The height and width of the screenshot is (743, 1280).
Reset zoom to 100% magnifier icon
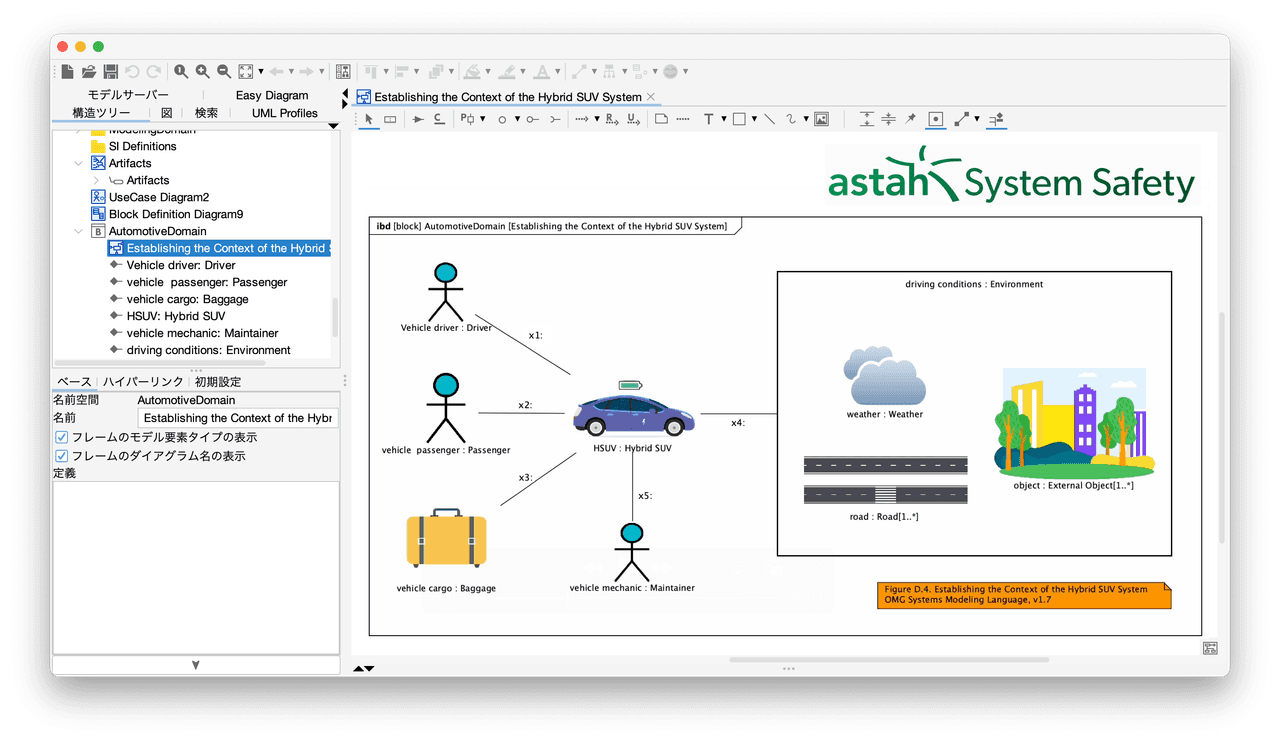(181, 71)
